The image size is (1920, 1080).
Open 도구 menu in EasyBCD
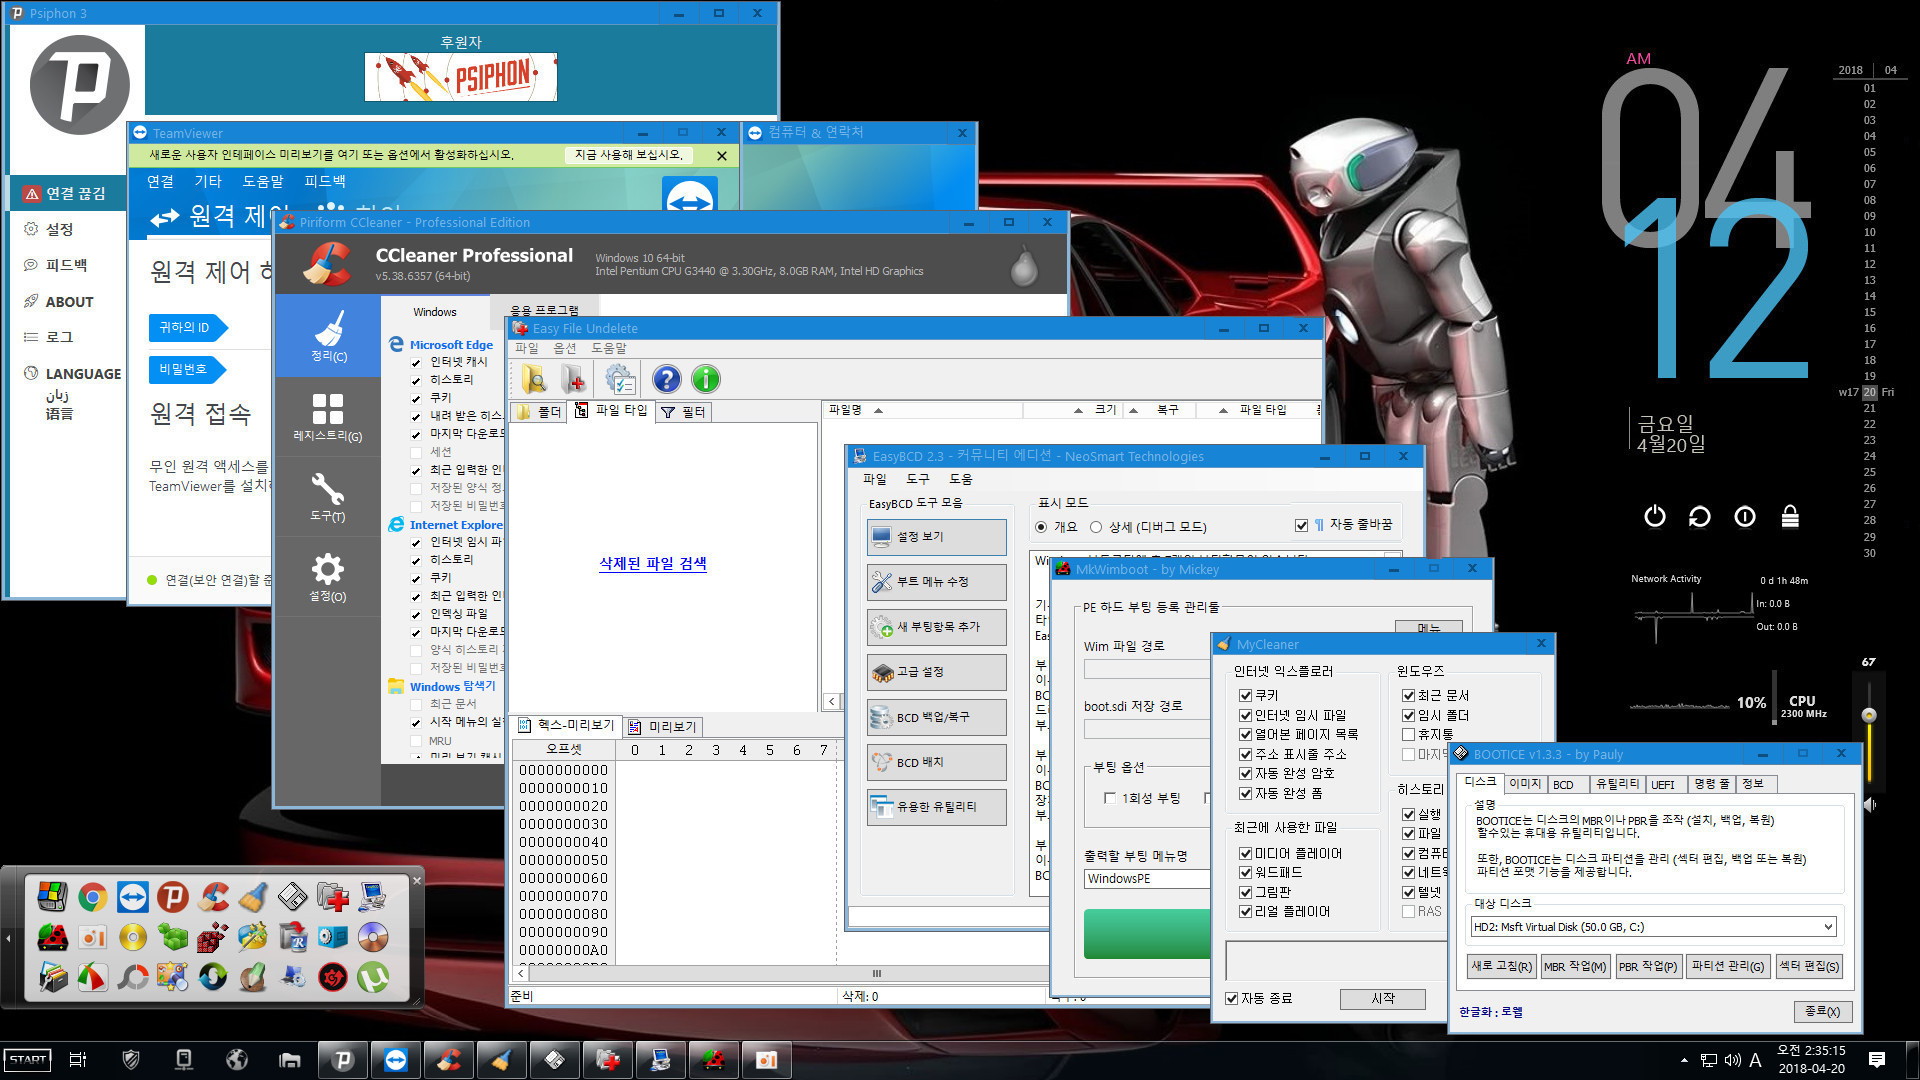pos(917,479)
